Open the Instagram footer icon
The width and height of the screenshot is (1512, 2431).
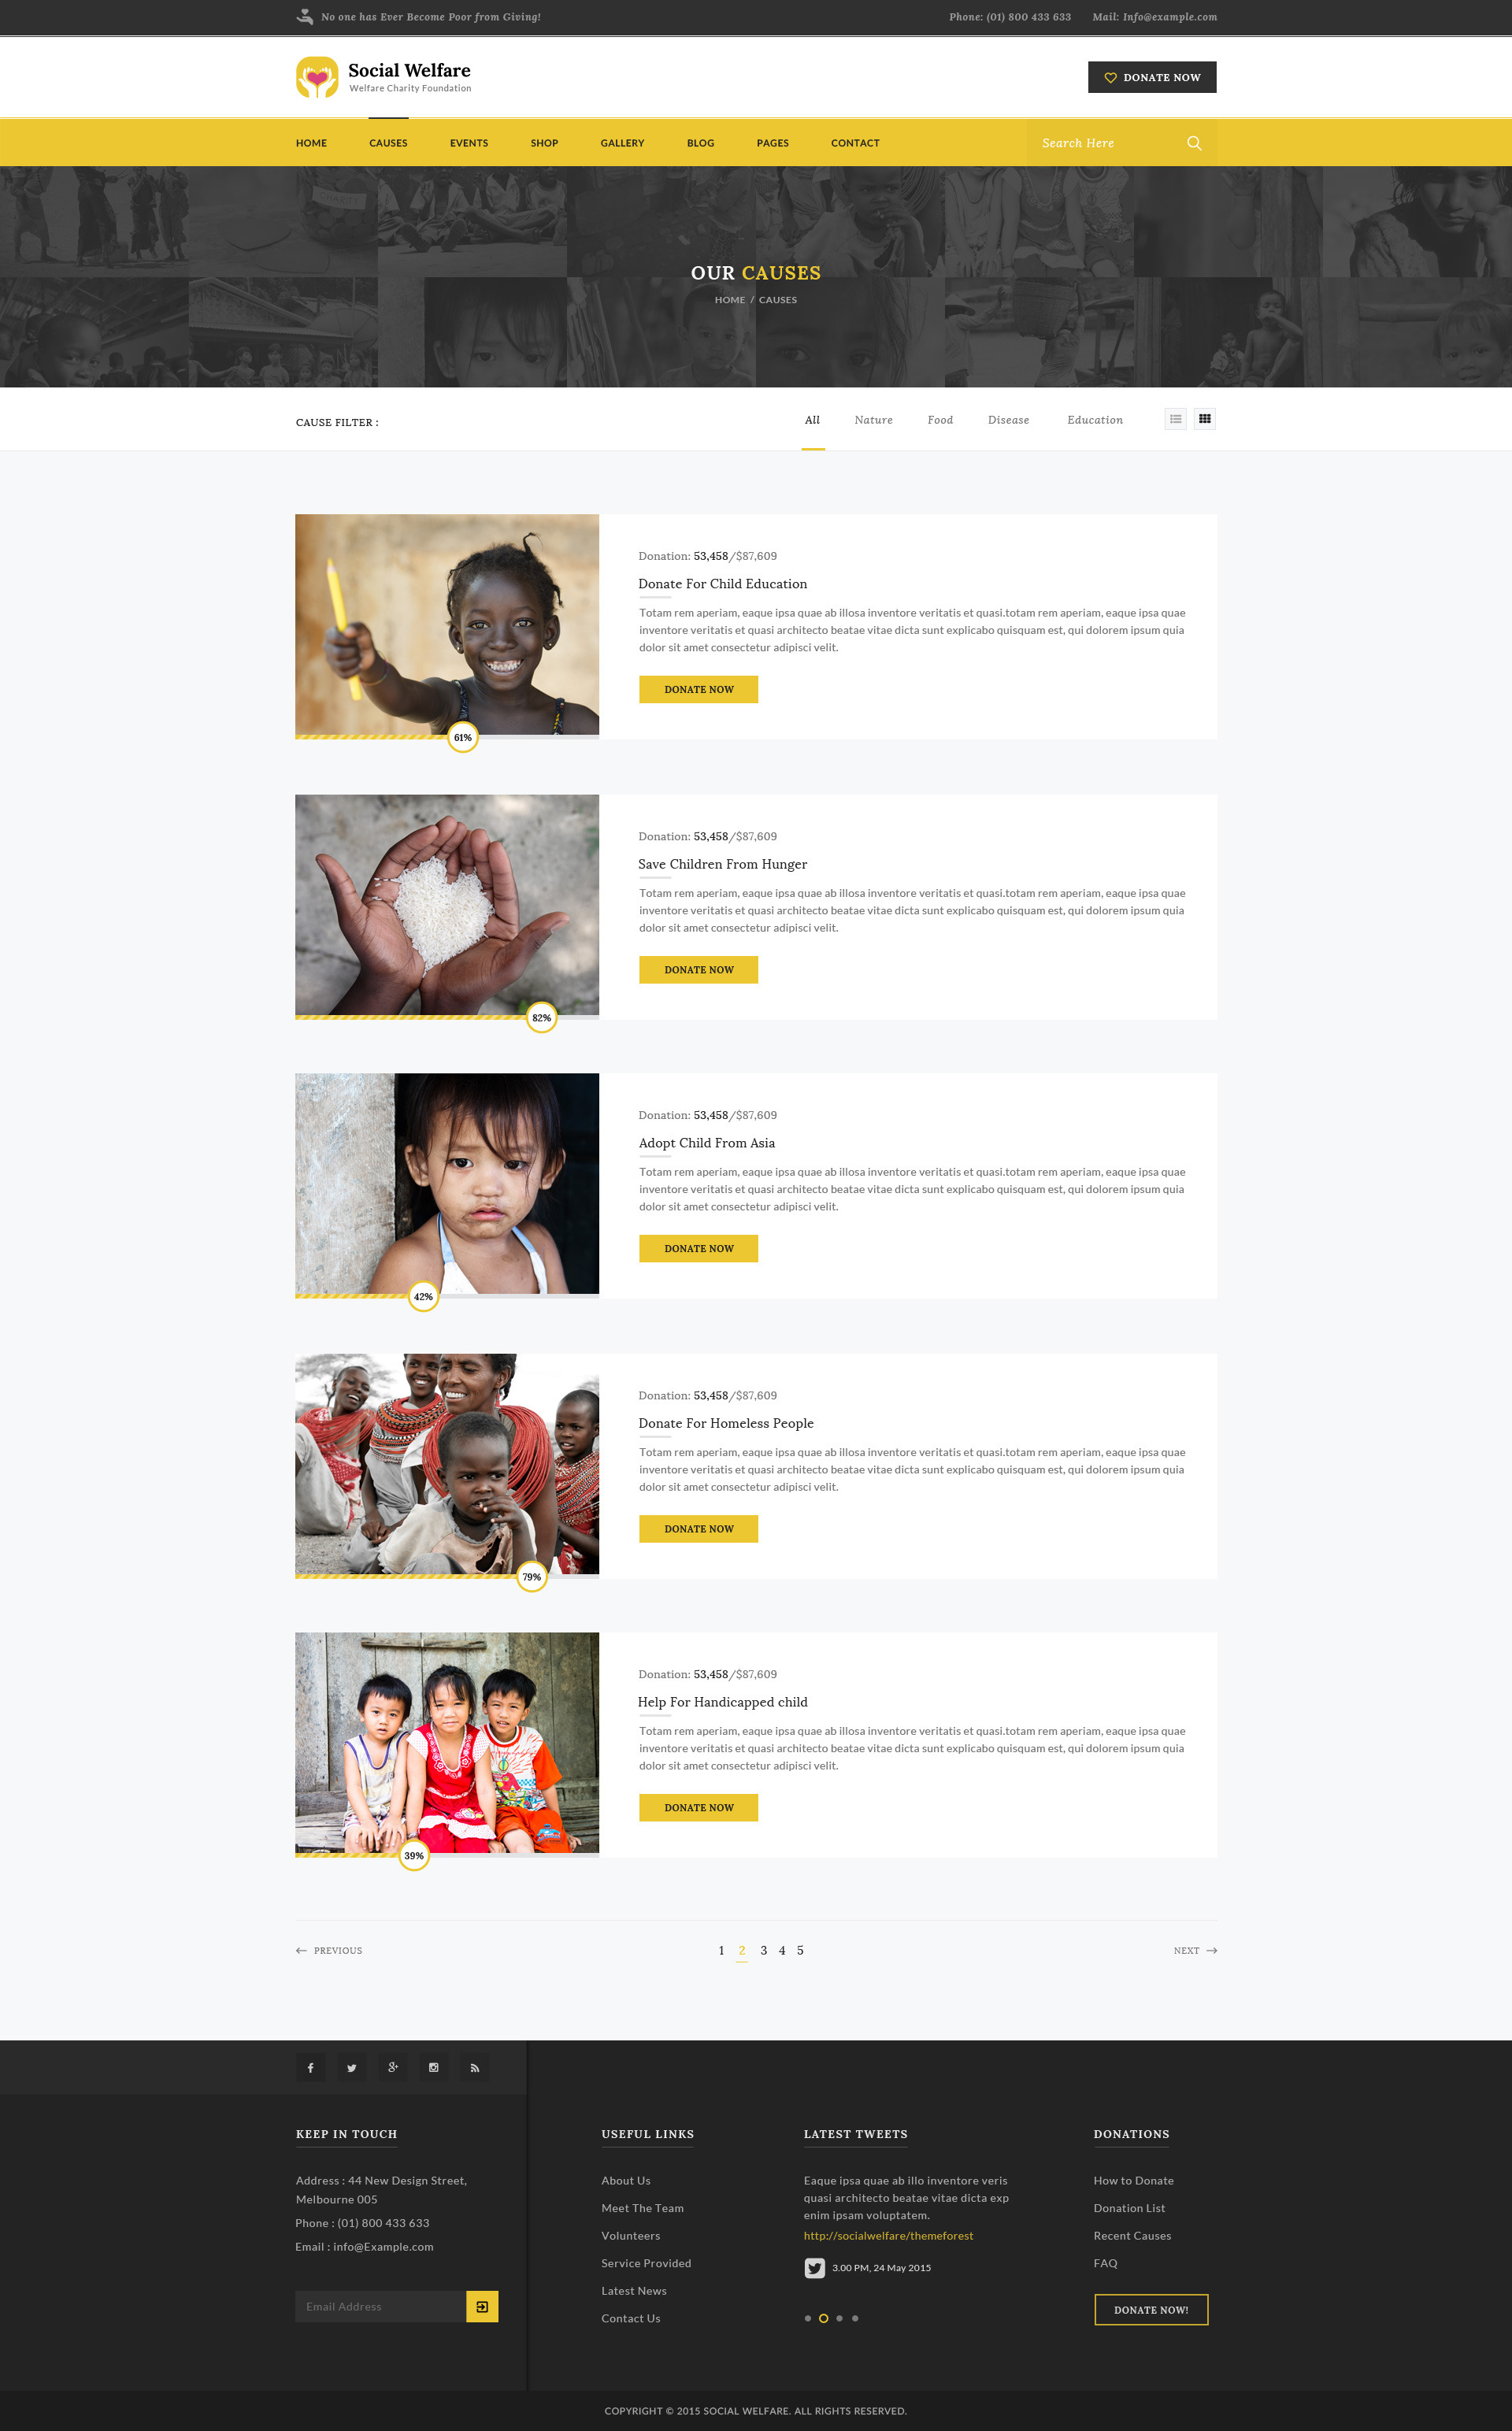tap(434, 2067)
